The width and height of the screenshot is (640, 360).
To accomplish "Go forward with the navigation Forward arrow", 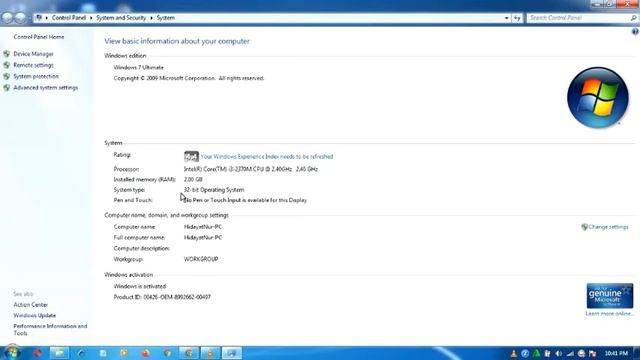I will (x=20, y=18).
